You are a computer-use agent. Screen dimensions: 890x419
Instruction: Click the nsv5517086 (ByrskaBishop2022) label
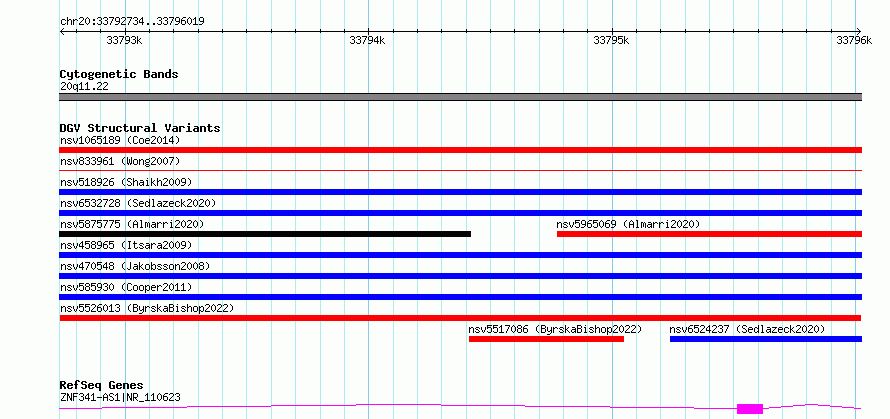click(555, 329)
